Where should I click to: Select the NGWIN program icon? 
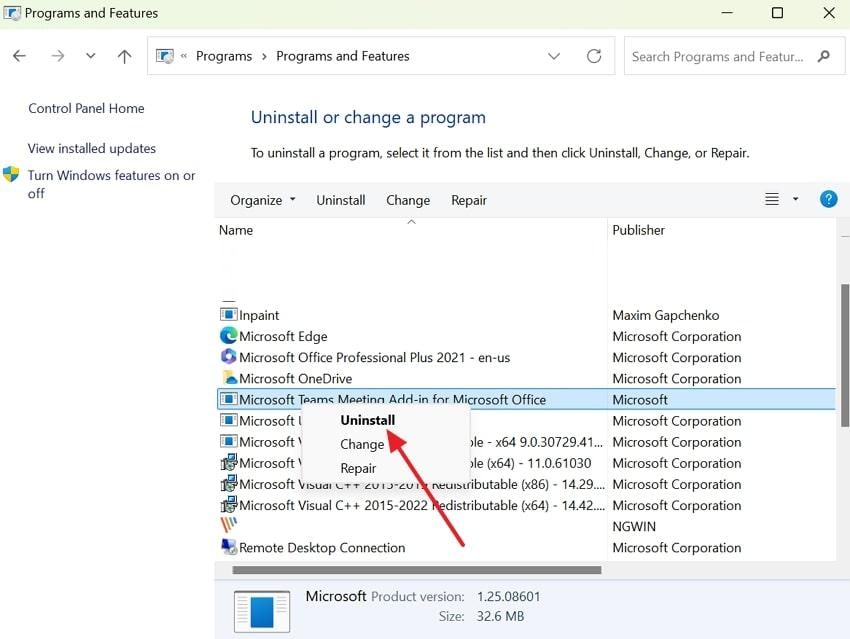[x=228, y=525]
